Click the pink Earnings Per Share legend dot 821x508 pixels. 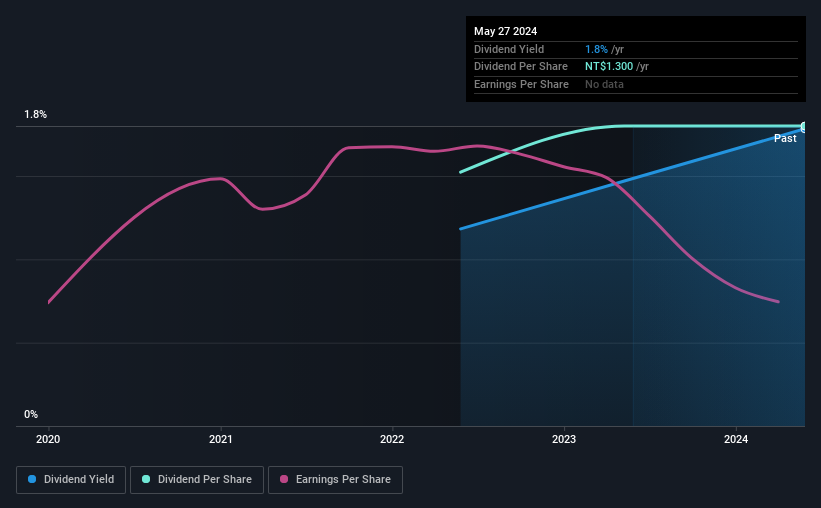click(x=284, y=479)
